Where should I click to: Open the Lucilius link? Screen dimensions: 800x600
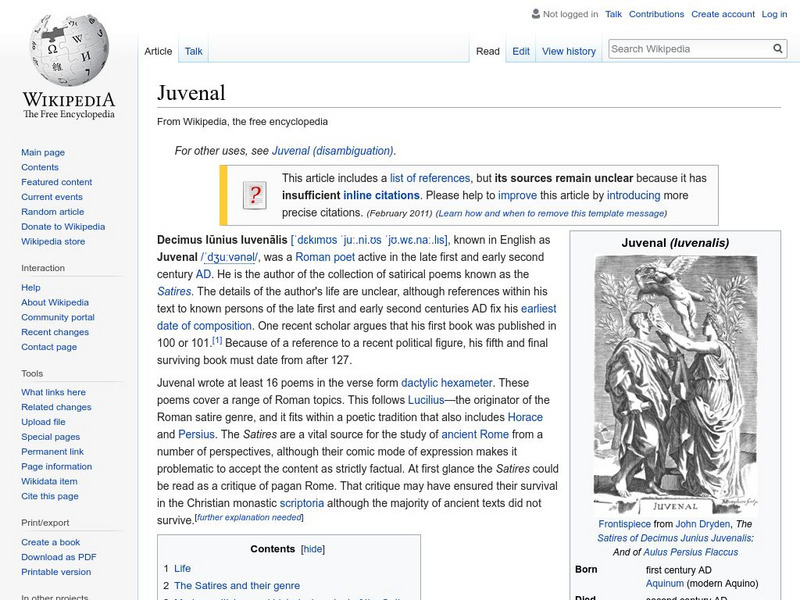(426, 400)
